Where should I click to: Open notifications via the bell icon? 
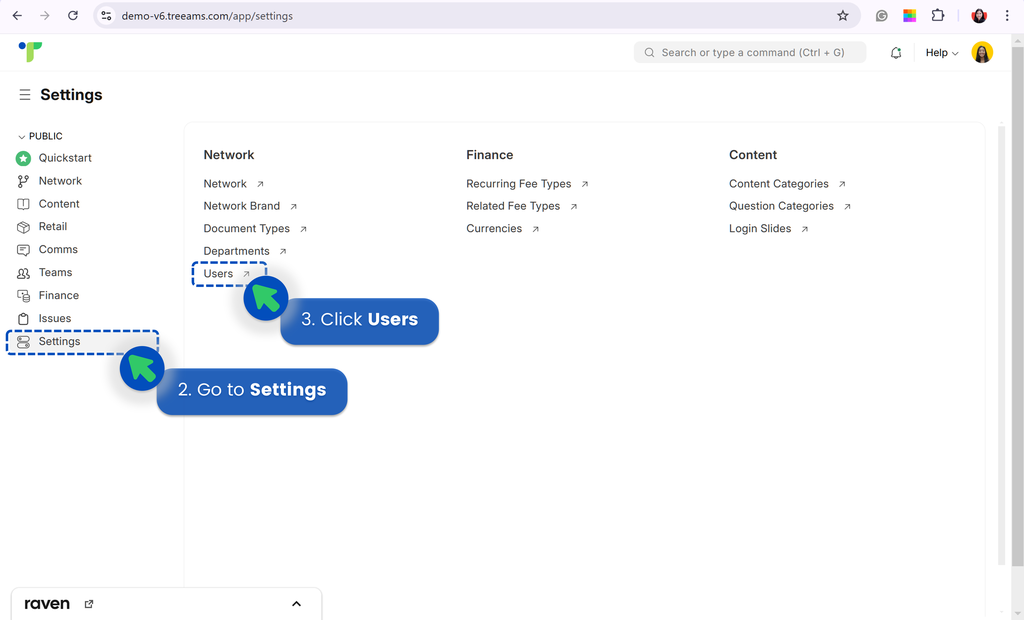tap(896, 52)
